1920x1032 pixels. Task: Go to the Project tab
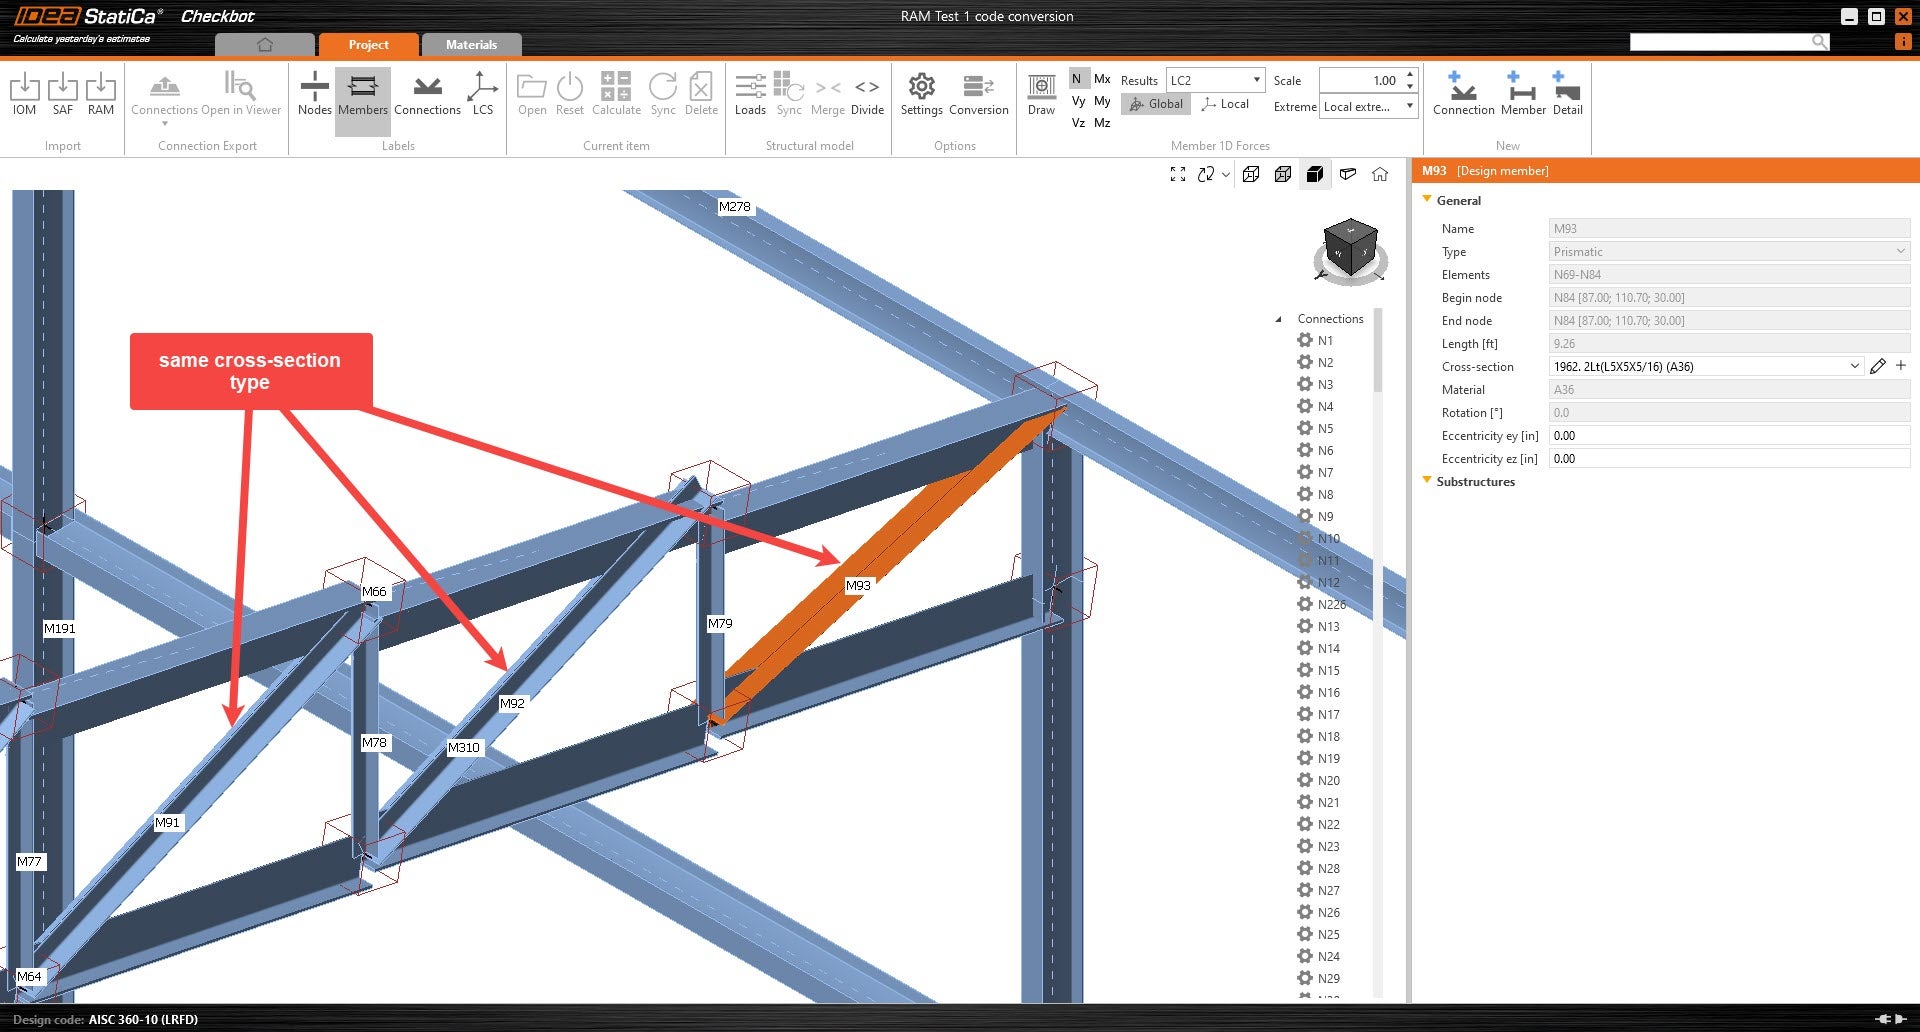pos(367,44)
